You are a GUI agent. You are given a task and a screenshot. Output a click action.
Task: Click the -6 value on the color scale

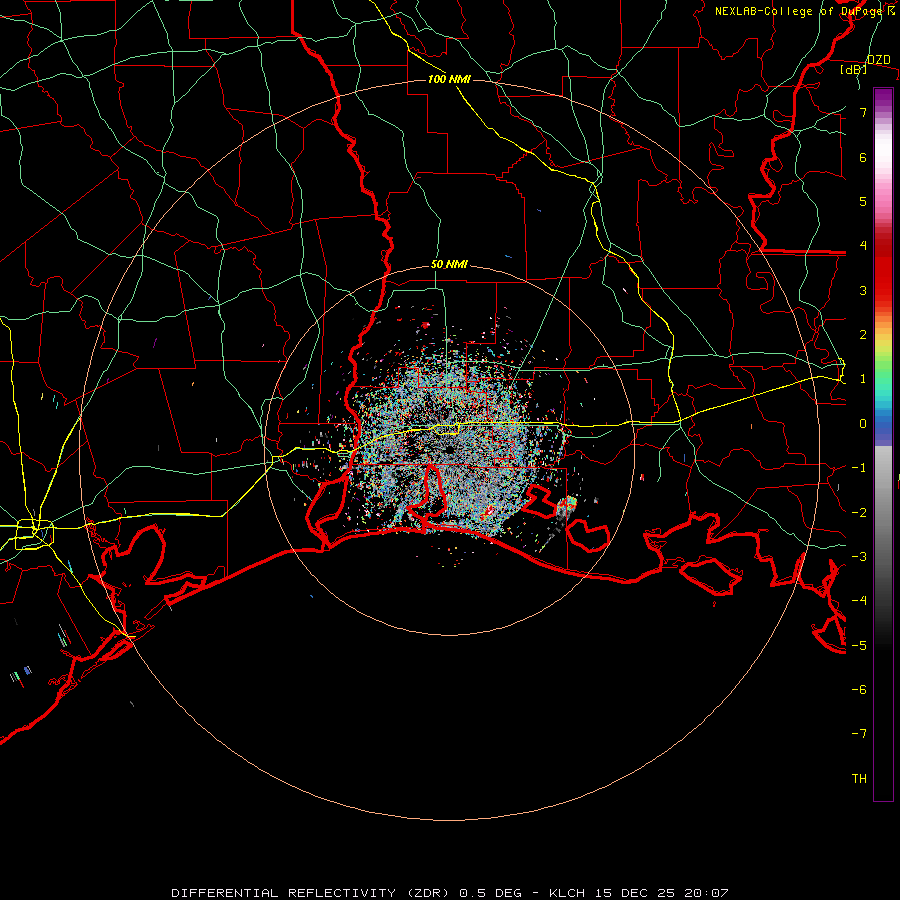point(859,689)
